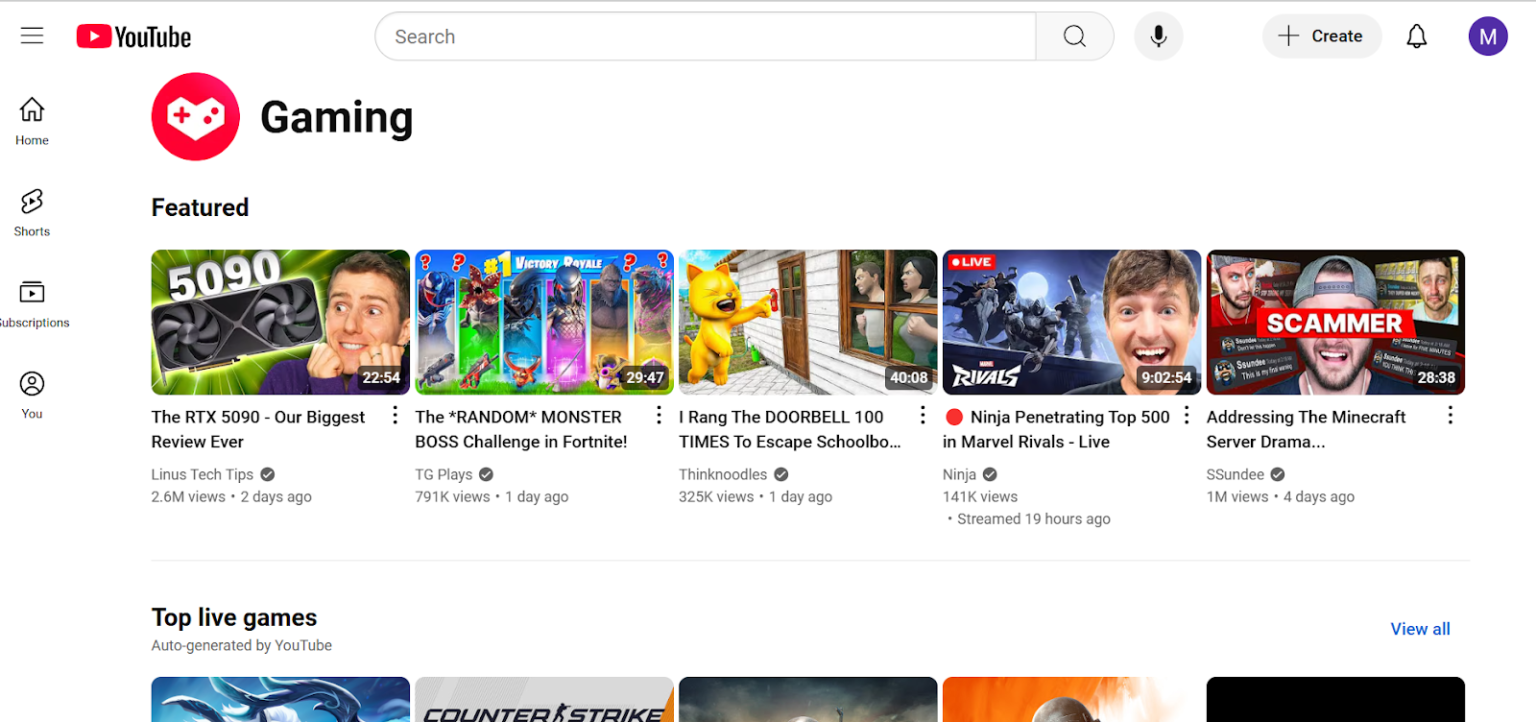The image size is (1536, 722).
Task: View all top live games
Action: pyautogui.click(x=1419, y=629)
